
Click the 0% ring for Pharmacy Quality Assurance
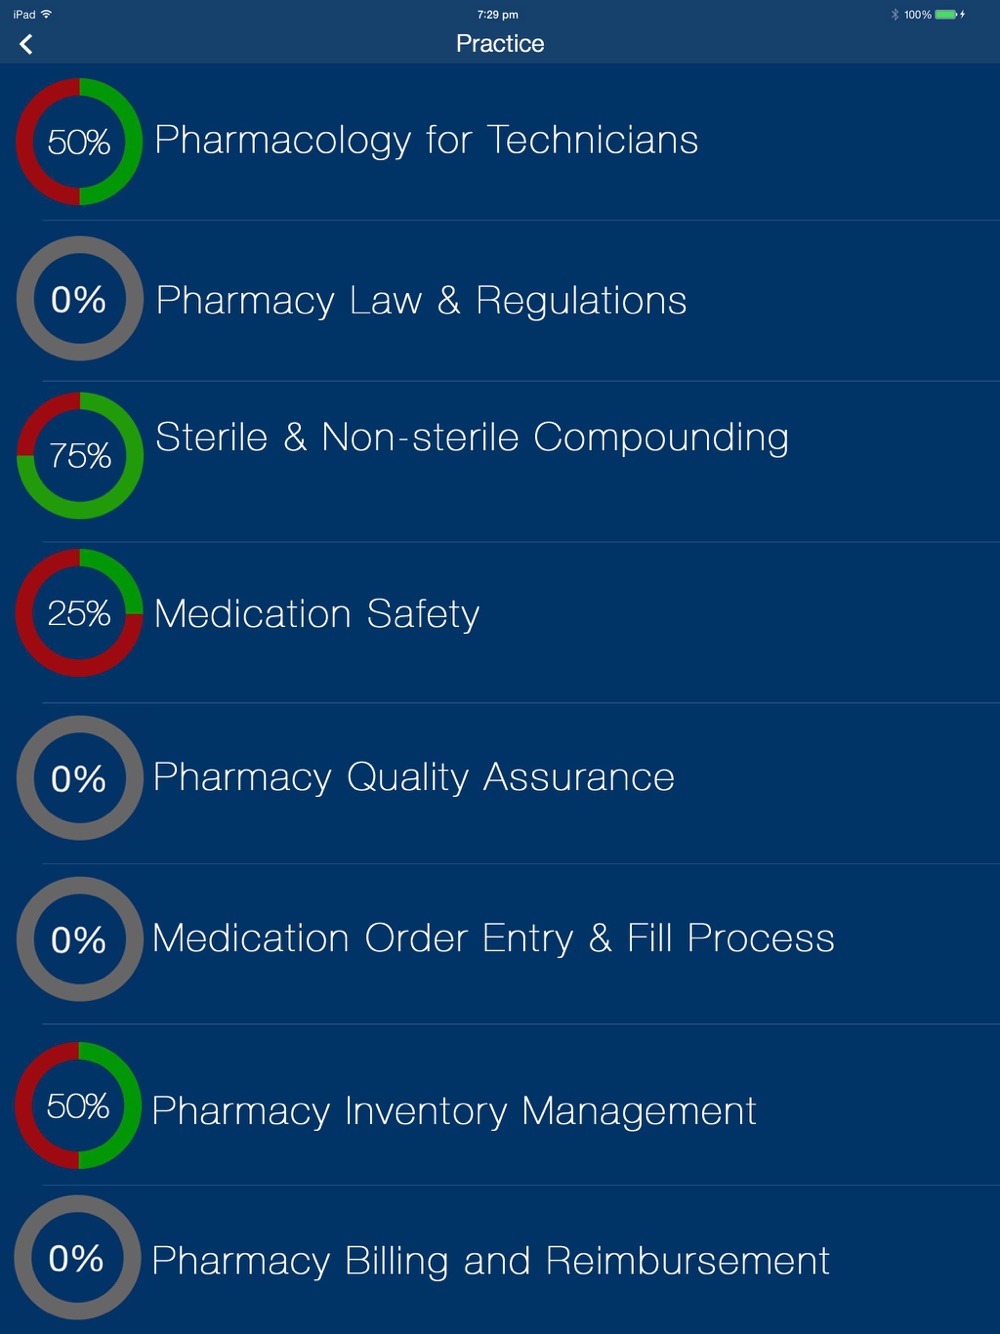79,778
